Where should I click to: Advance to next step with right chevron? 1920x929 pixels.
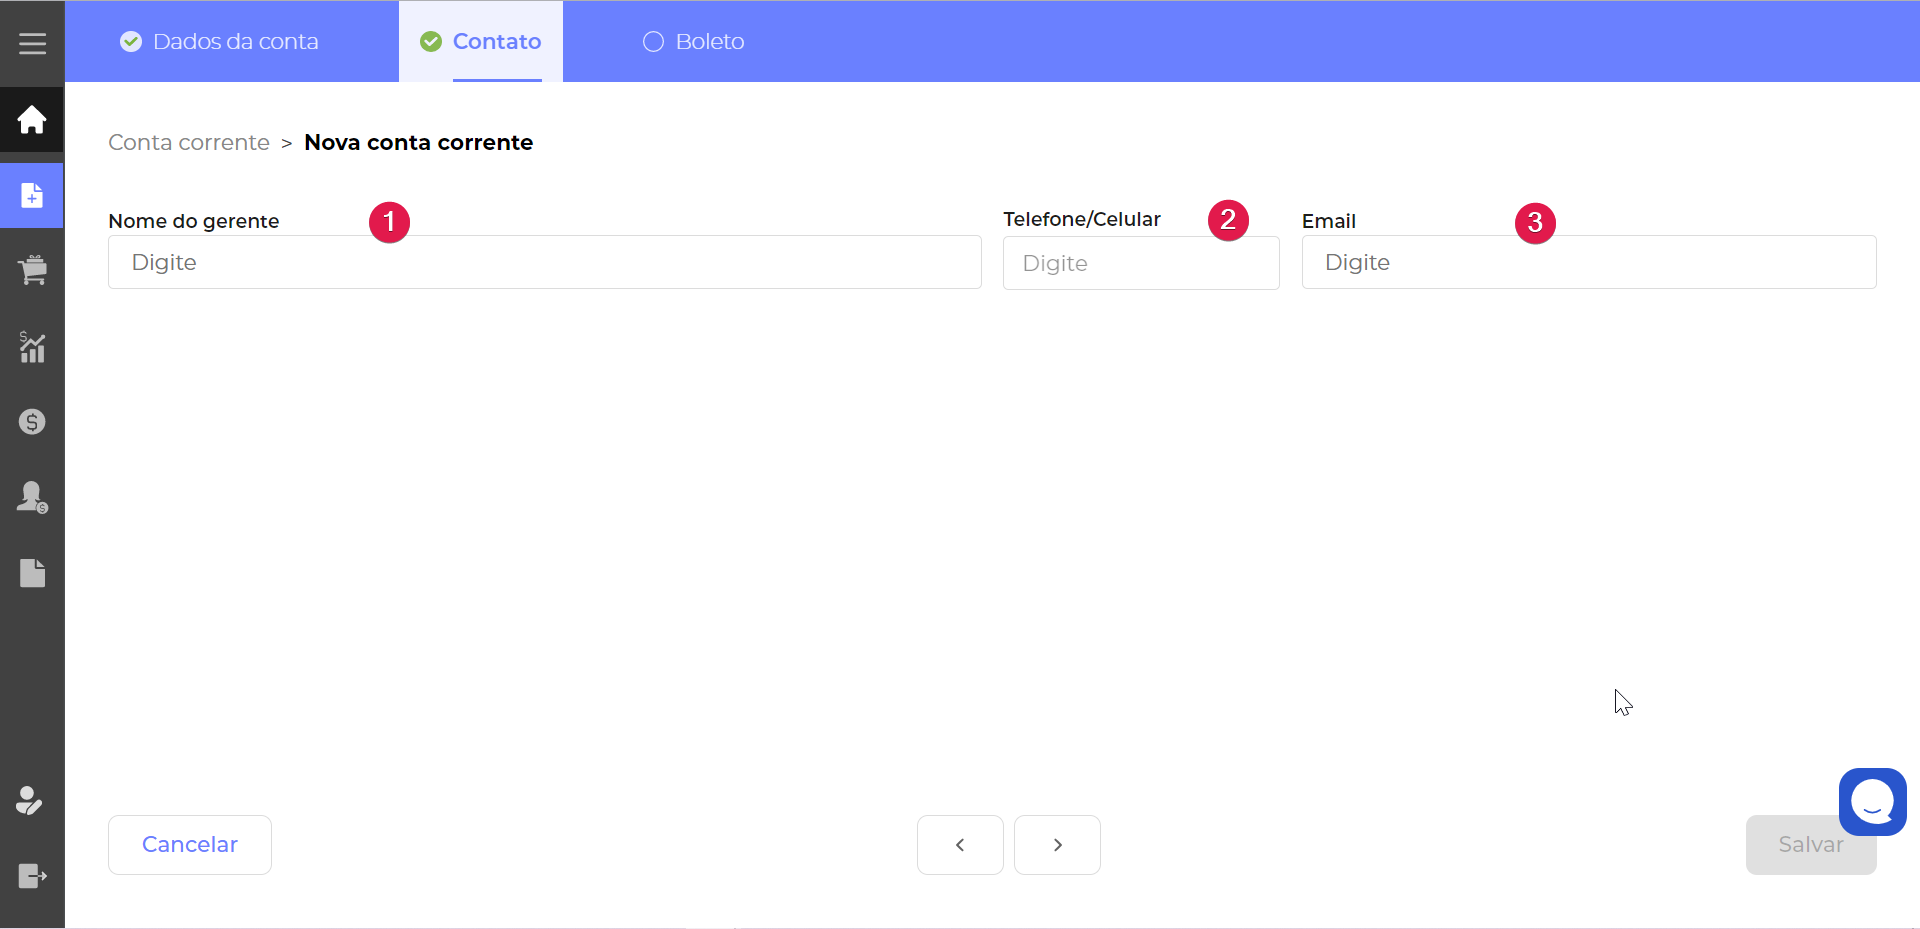tap(1057, 845)
